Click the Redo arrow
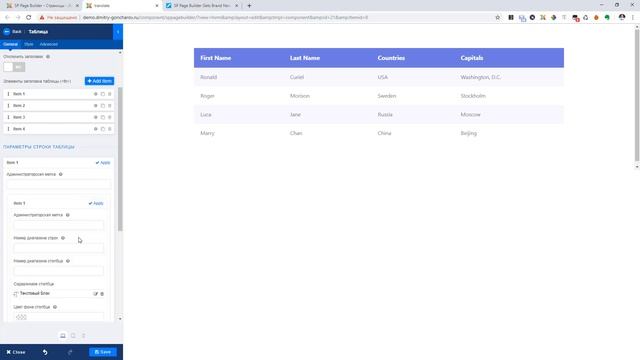Viewport: 640px width, 360px height. pyautogui.click(x=70, y=352)
